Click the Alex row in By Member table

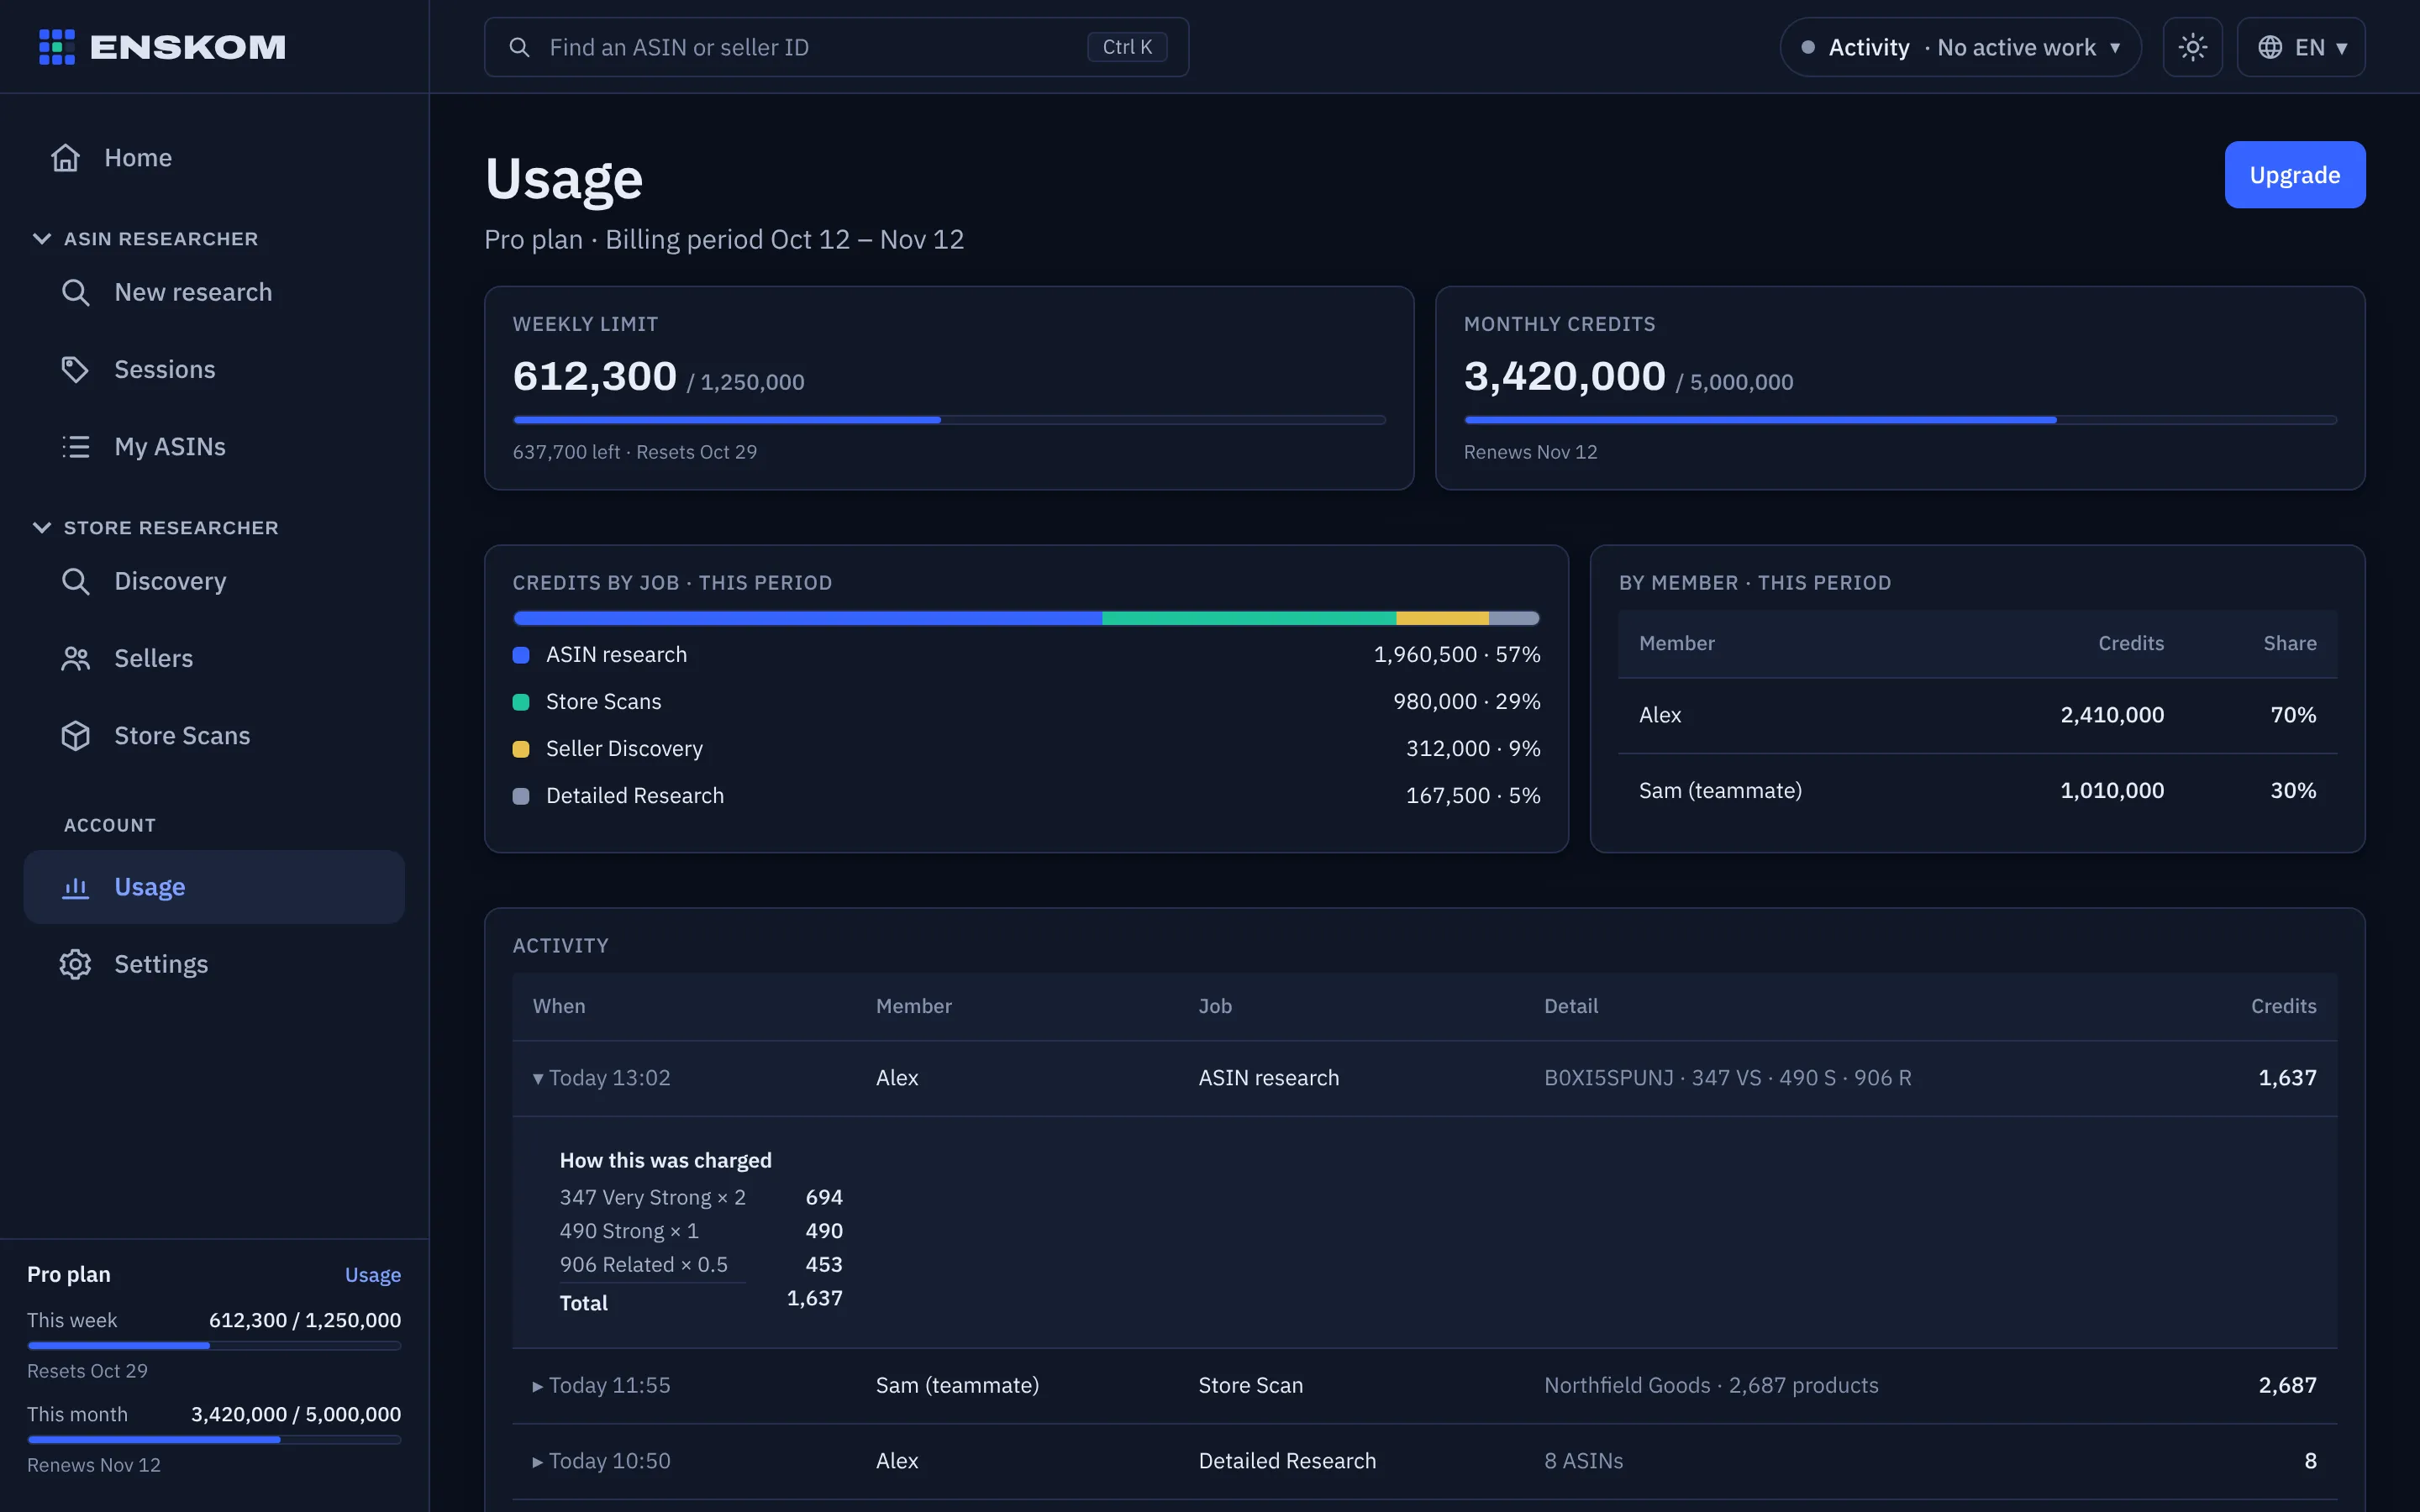pyautogui.click(x=1977, y=715)
